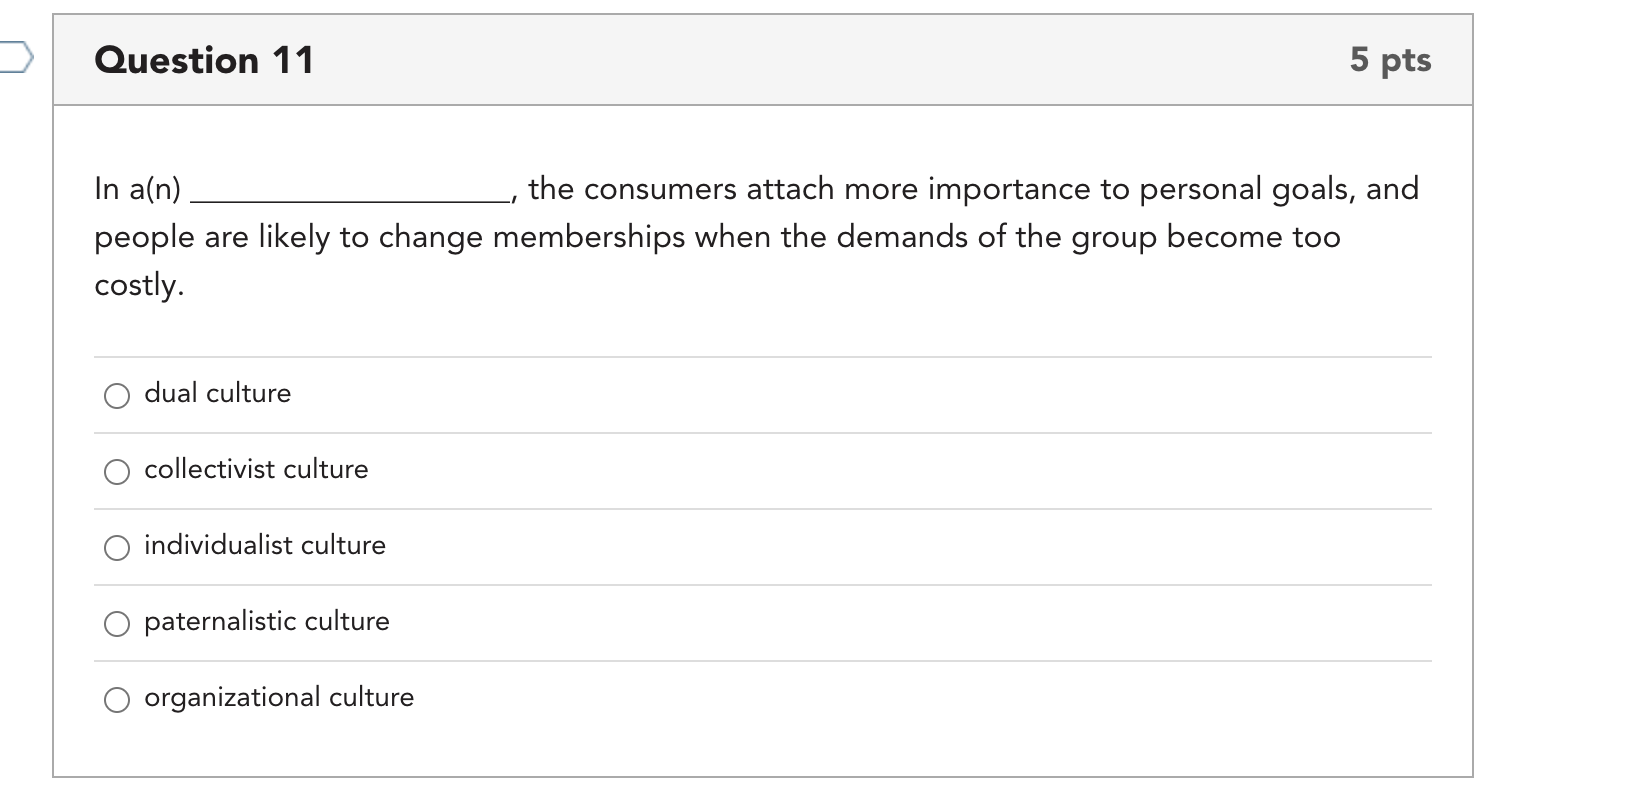Click the 'organizational culture' answer label
The image size is (1634, 806).
point(279,697)
